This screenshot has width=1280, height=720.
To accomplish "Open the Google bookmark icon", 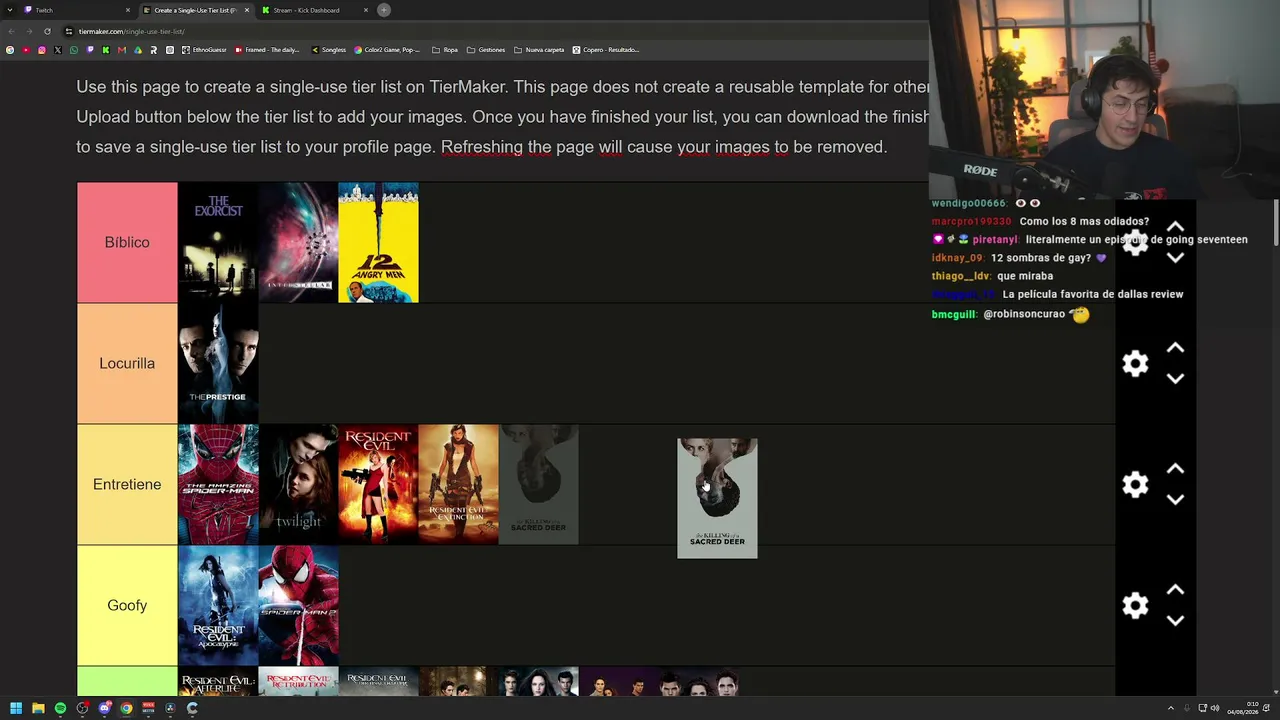I will pos(10,50).
